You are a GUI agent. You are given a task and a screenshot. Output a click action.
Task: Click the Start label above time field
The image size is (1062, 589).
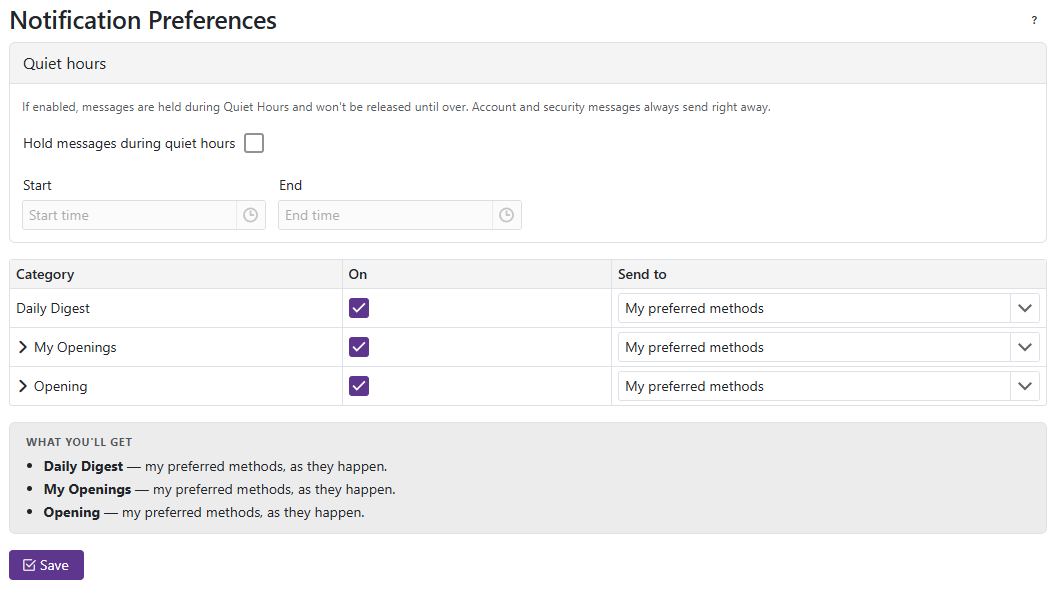pyautogui.click(x=37, y=186)
